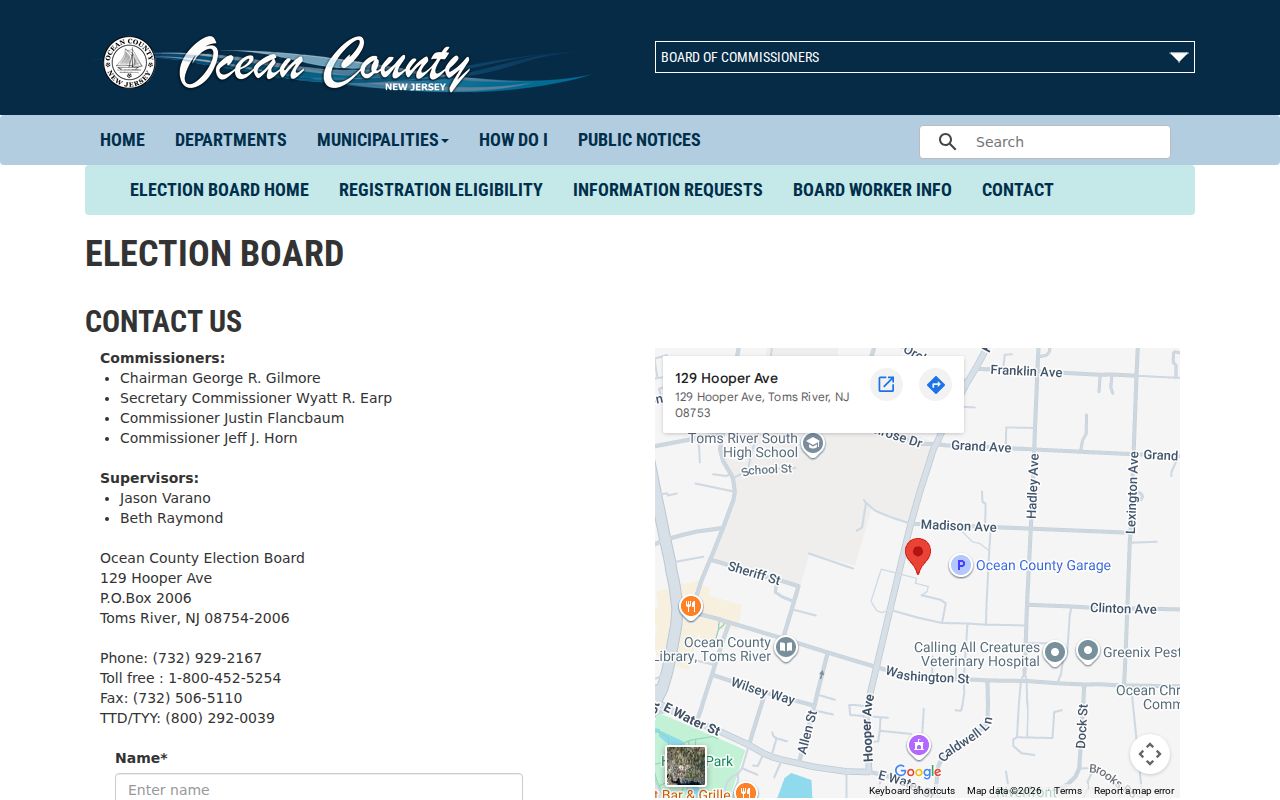Click Chairman George R. Gilmore text

point(220,378)
